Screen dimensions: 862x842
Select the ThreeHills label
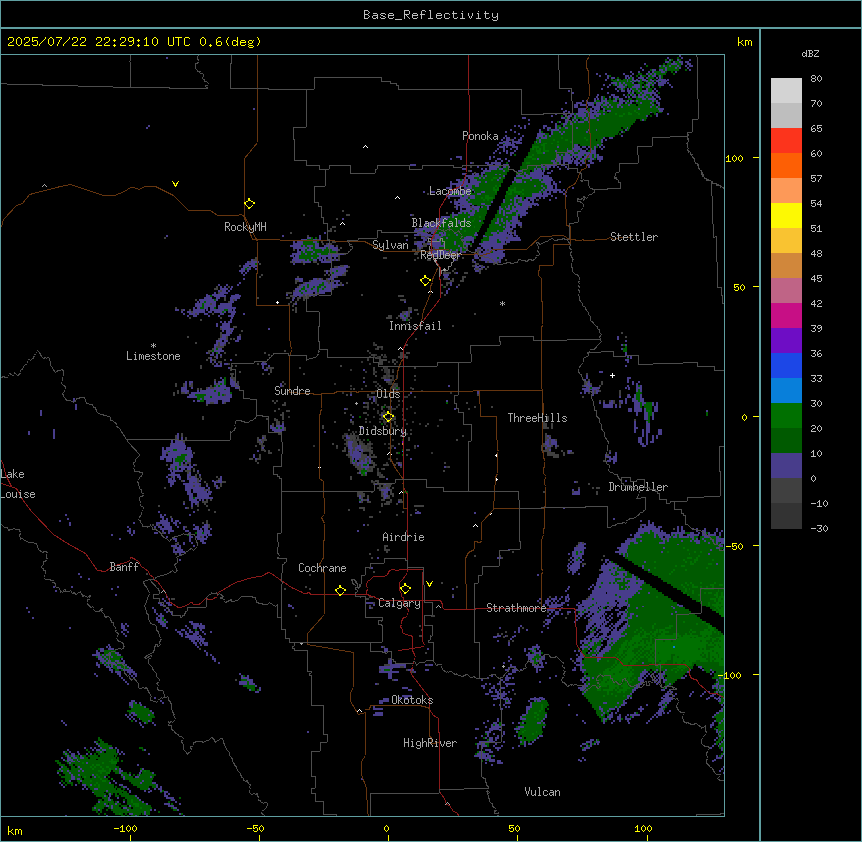[537, 418]
